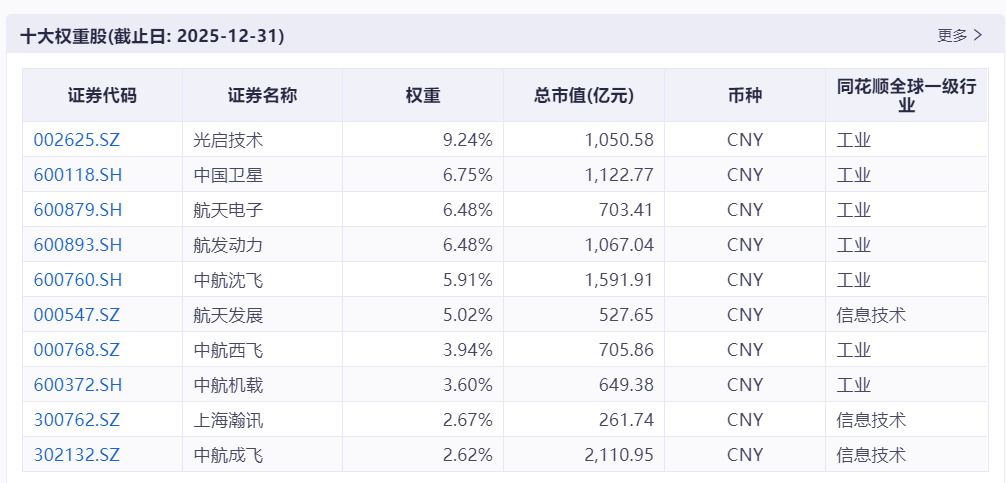Click stock code 000768.SZ

point(76,350)
